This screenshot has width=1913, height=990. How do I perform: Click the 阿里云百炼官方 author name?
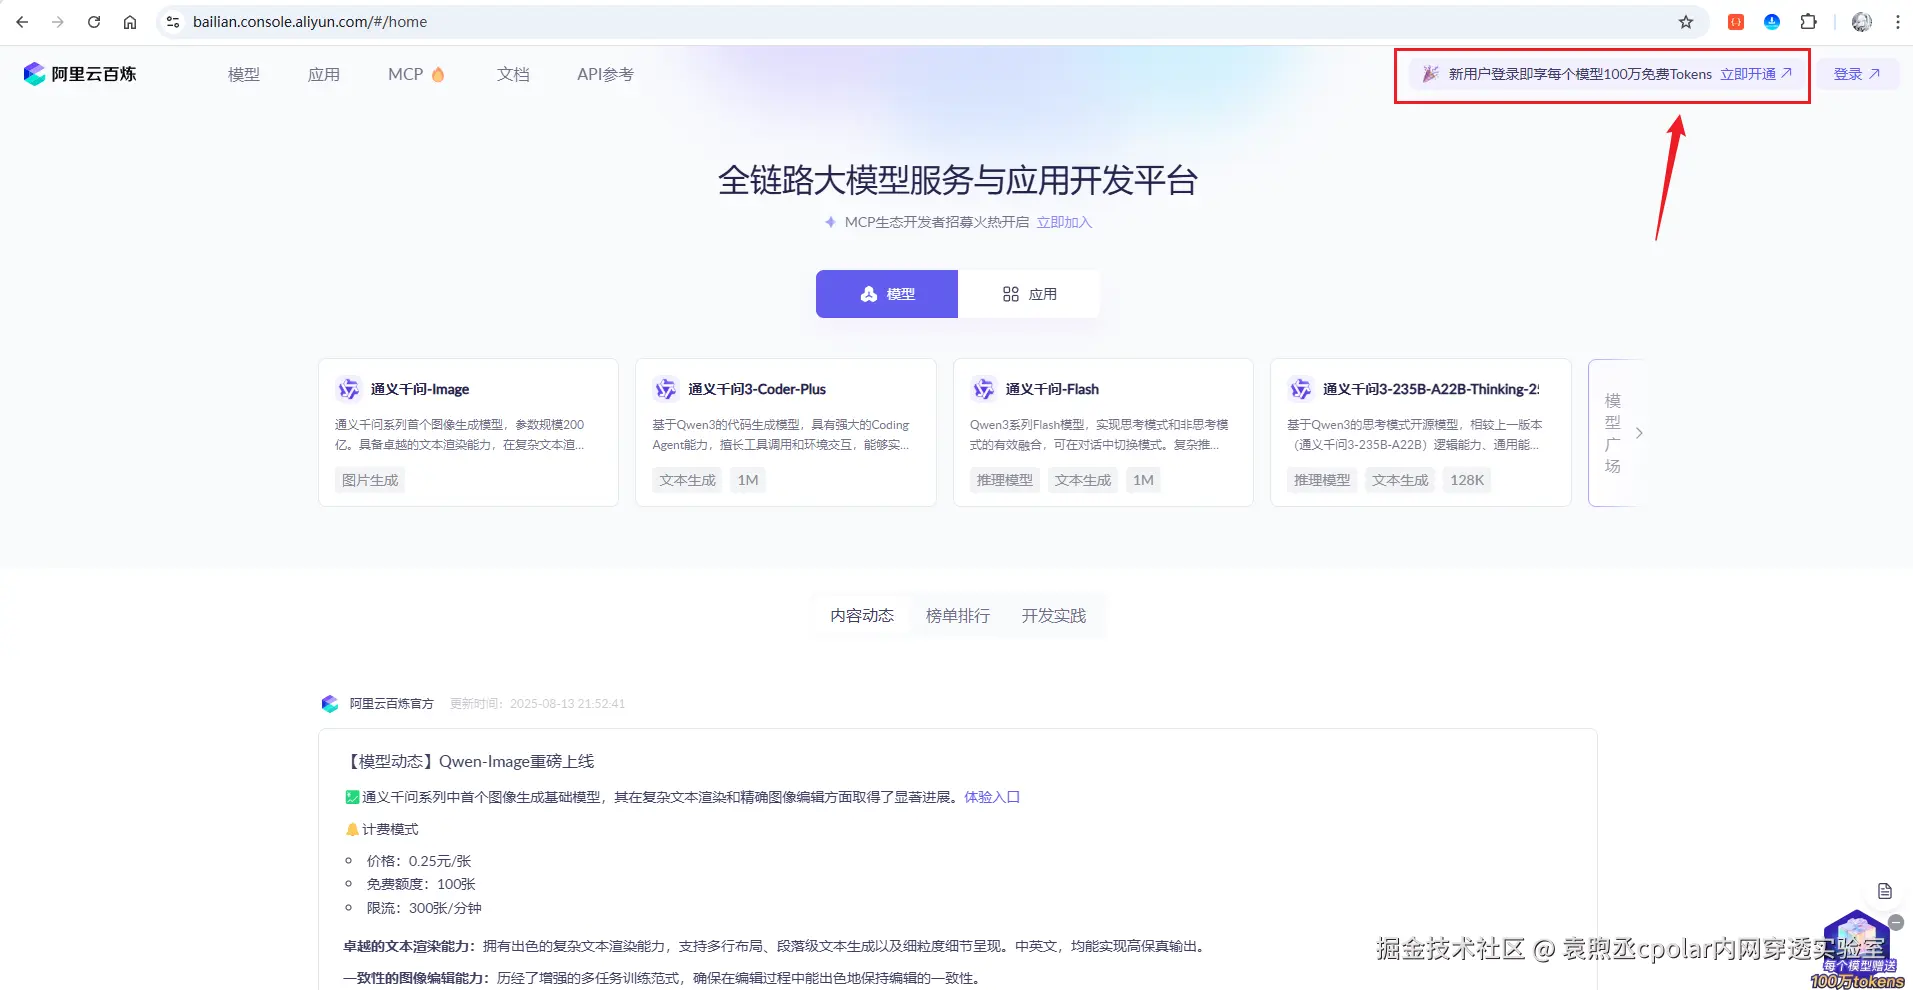[x=392, y=704]
